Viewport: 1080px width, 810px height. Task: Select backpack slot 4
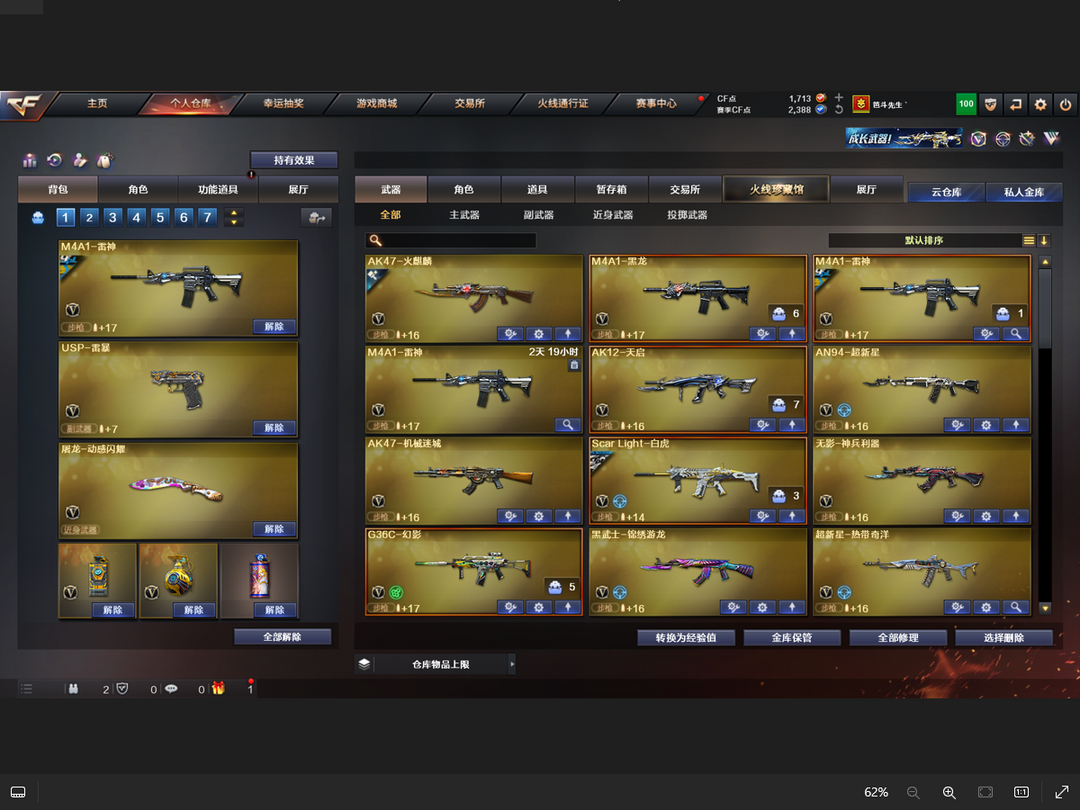coord(136,218)
